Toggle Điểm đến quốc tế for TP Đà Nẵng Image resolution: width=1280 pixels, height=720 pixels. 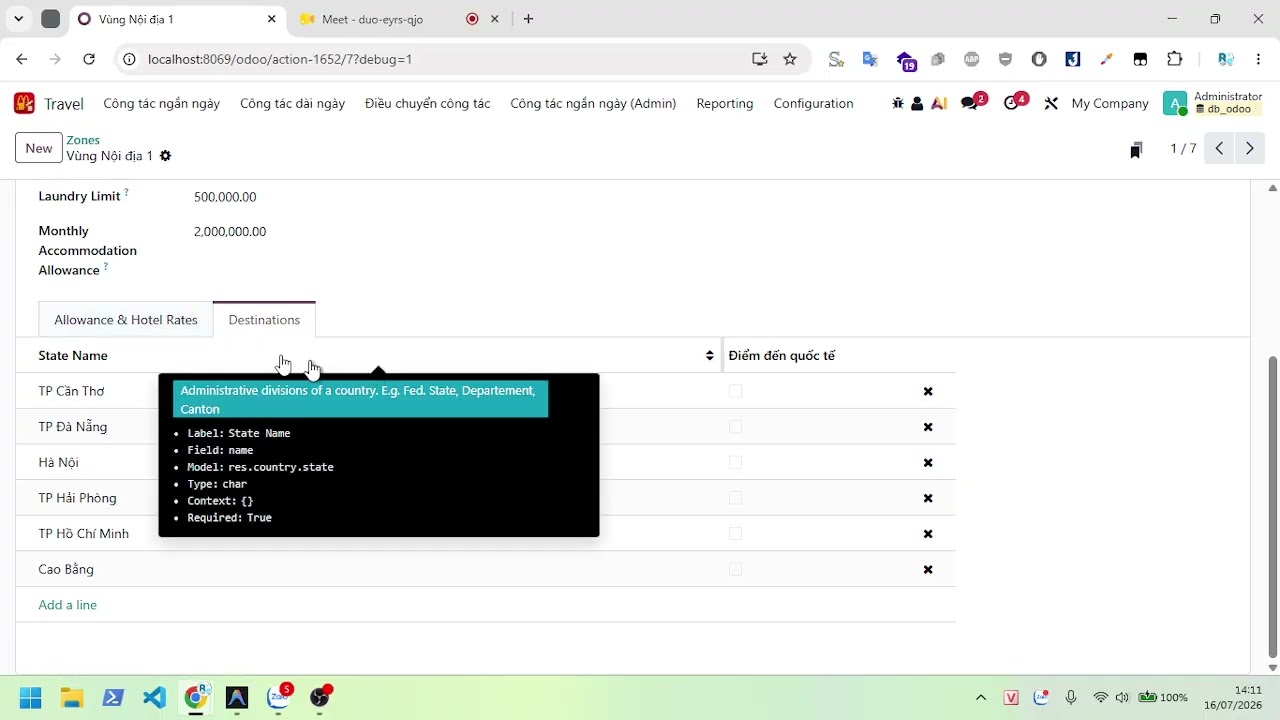click(x=736, y=427)
